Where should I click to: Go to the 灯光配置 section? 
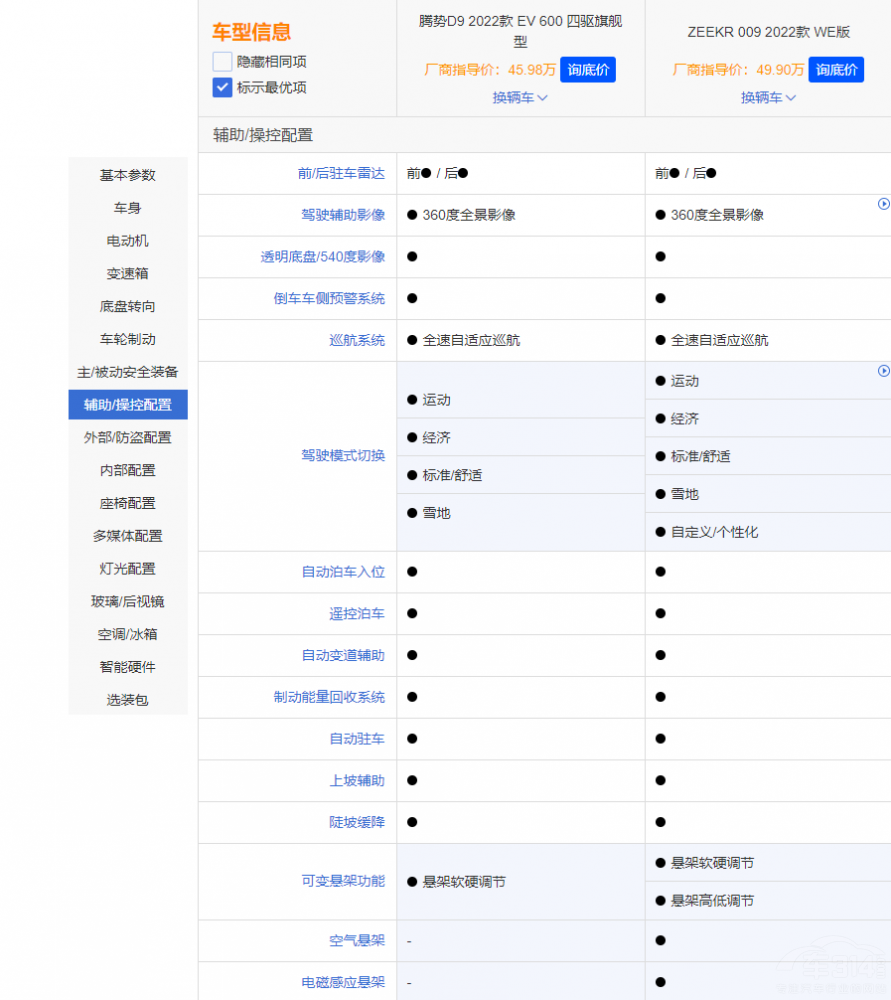click(x=126, y=568)
